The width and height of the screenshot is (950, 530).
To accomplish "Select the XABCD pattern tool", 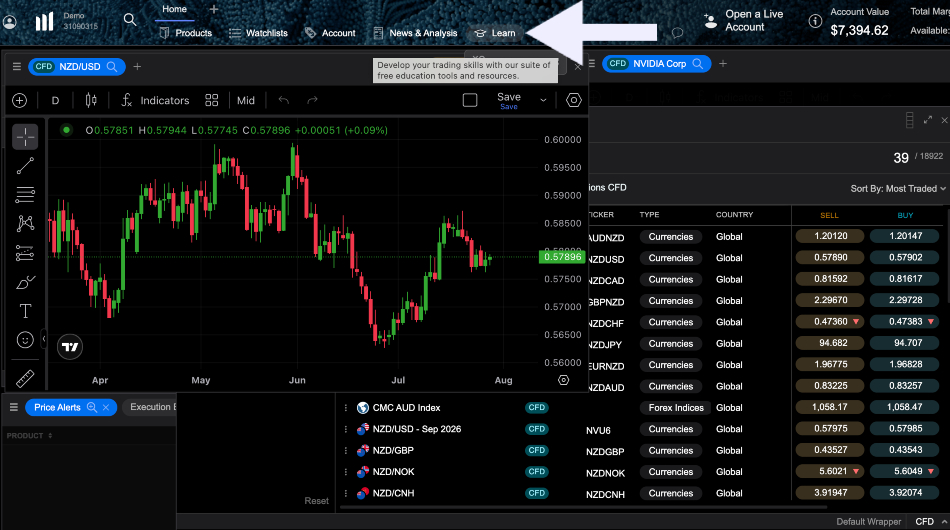I will [x=25, y=224].
